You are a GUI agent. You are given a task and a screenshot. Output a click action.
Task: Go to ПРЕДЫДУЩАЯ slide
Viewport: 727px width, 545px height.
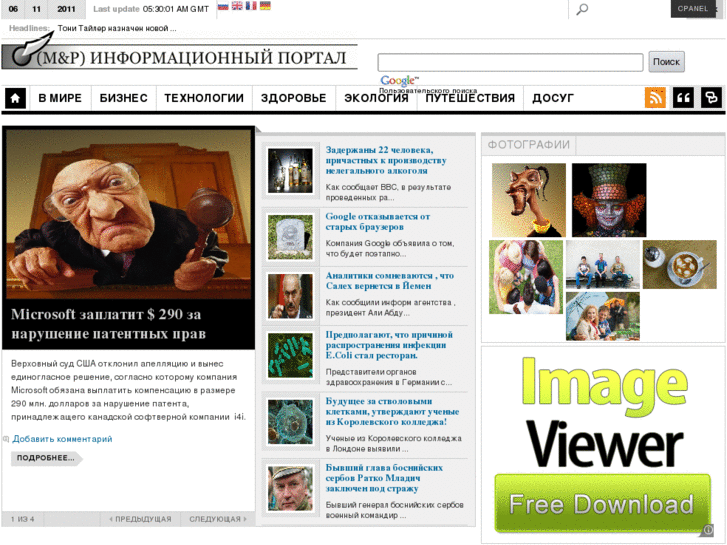(x=140, y=519)
